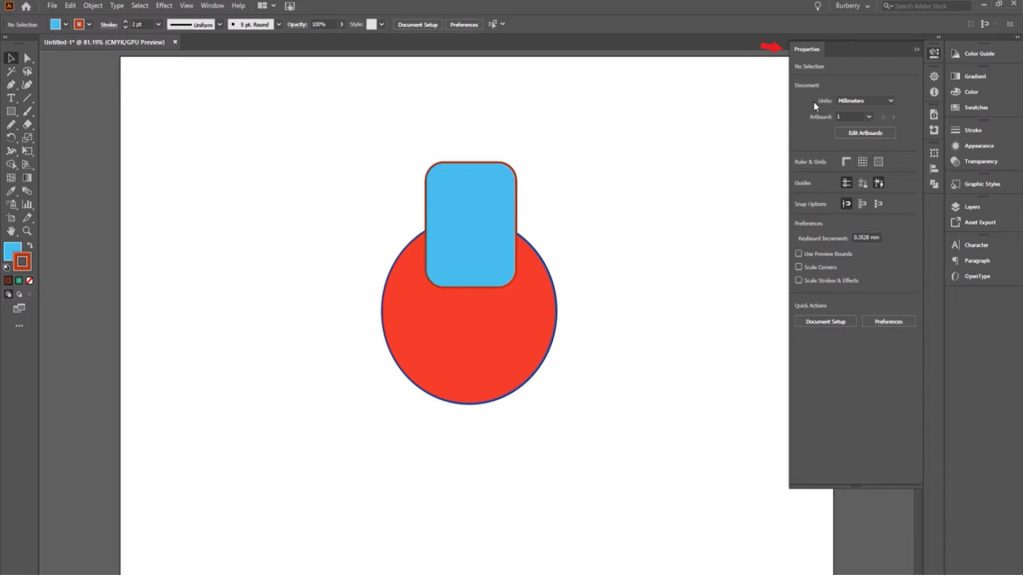Screen dimensions: 1024x576
Task: Open the Object menu
Action: click(x=93, y=6)
